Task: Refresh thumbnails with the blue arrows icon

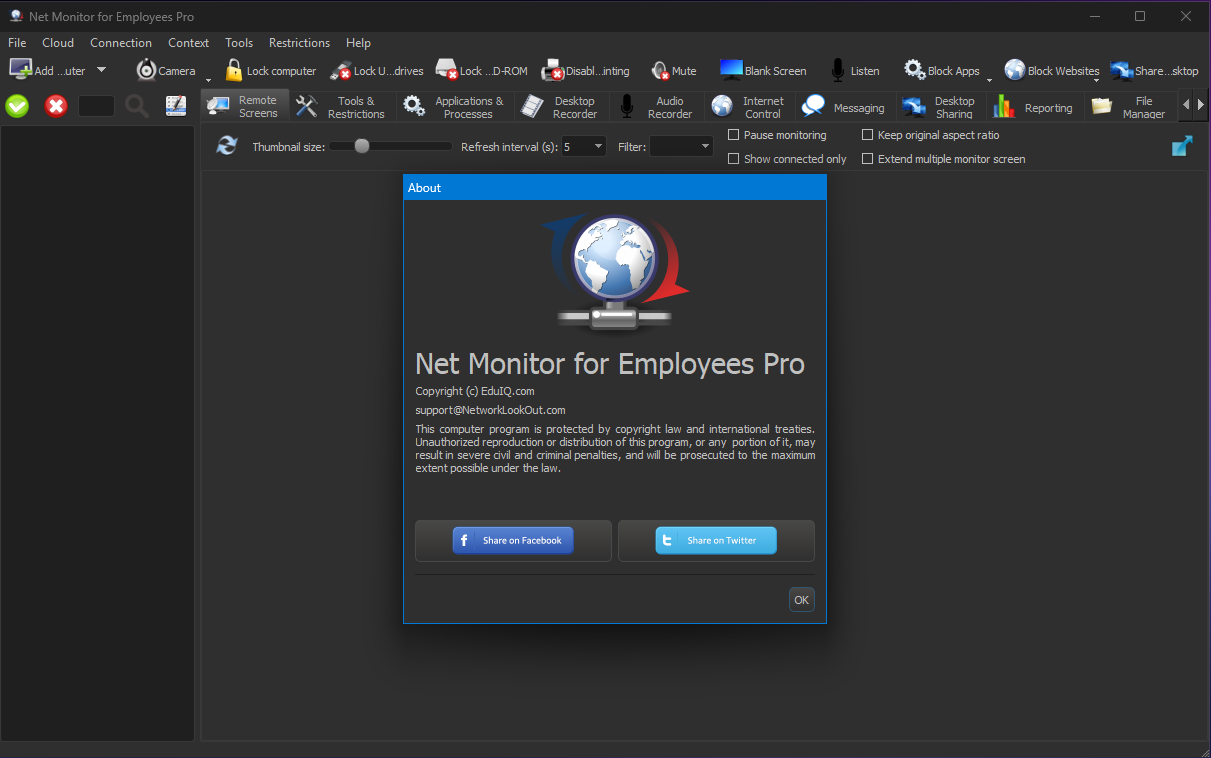Action: [227, 146]
